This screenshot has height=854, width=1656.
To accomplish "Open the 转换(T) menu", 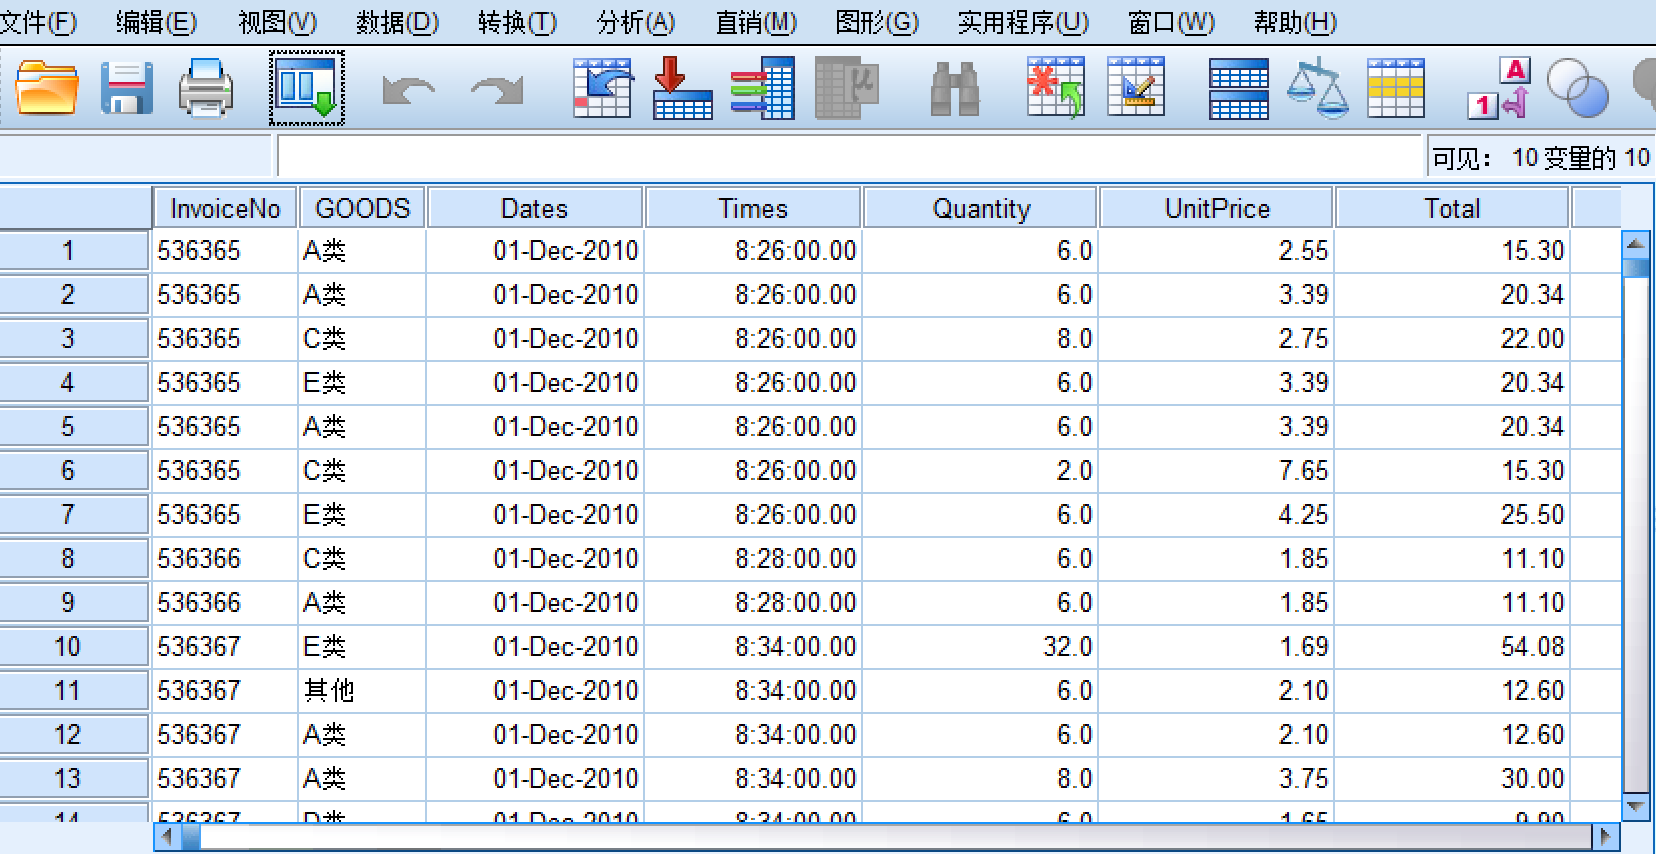I will tap(517, 22).
